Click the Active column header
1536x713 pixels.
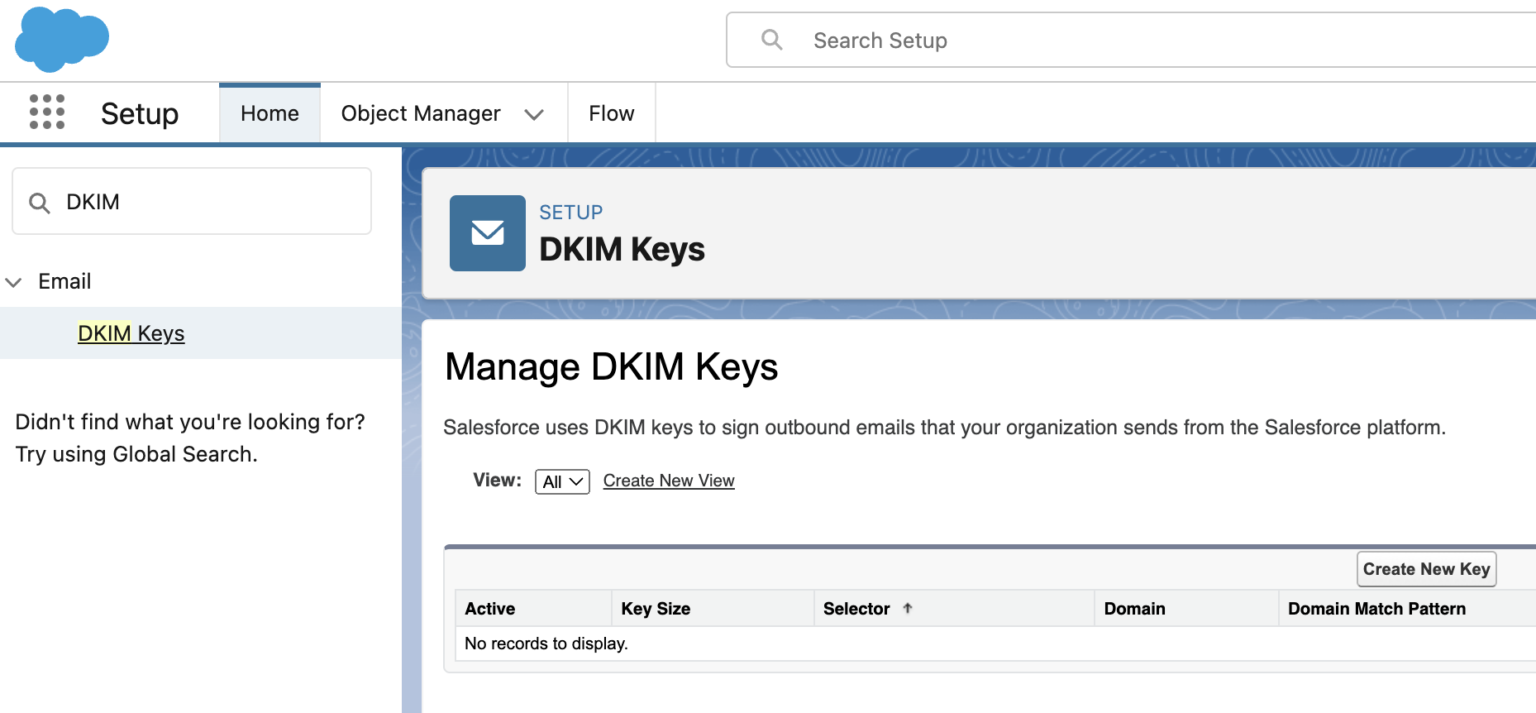[x=488, y=608]
